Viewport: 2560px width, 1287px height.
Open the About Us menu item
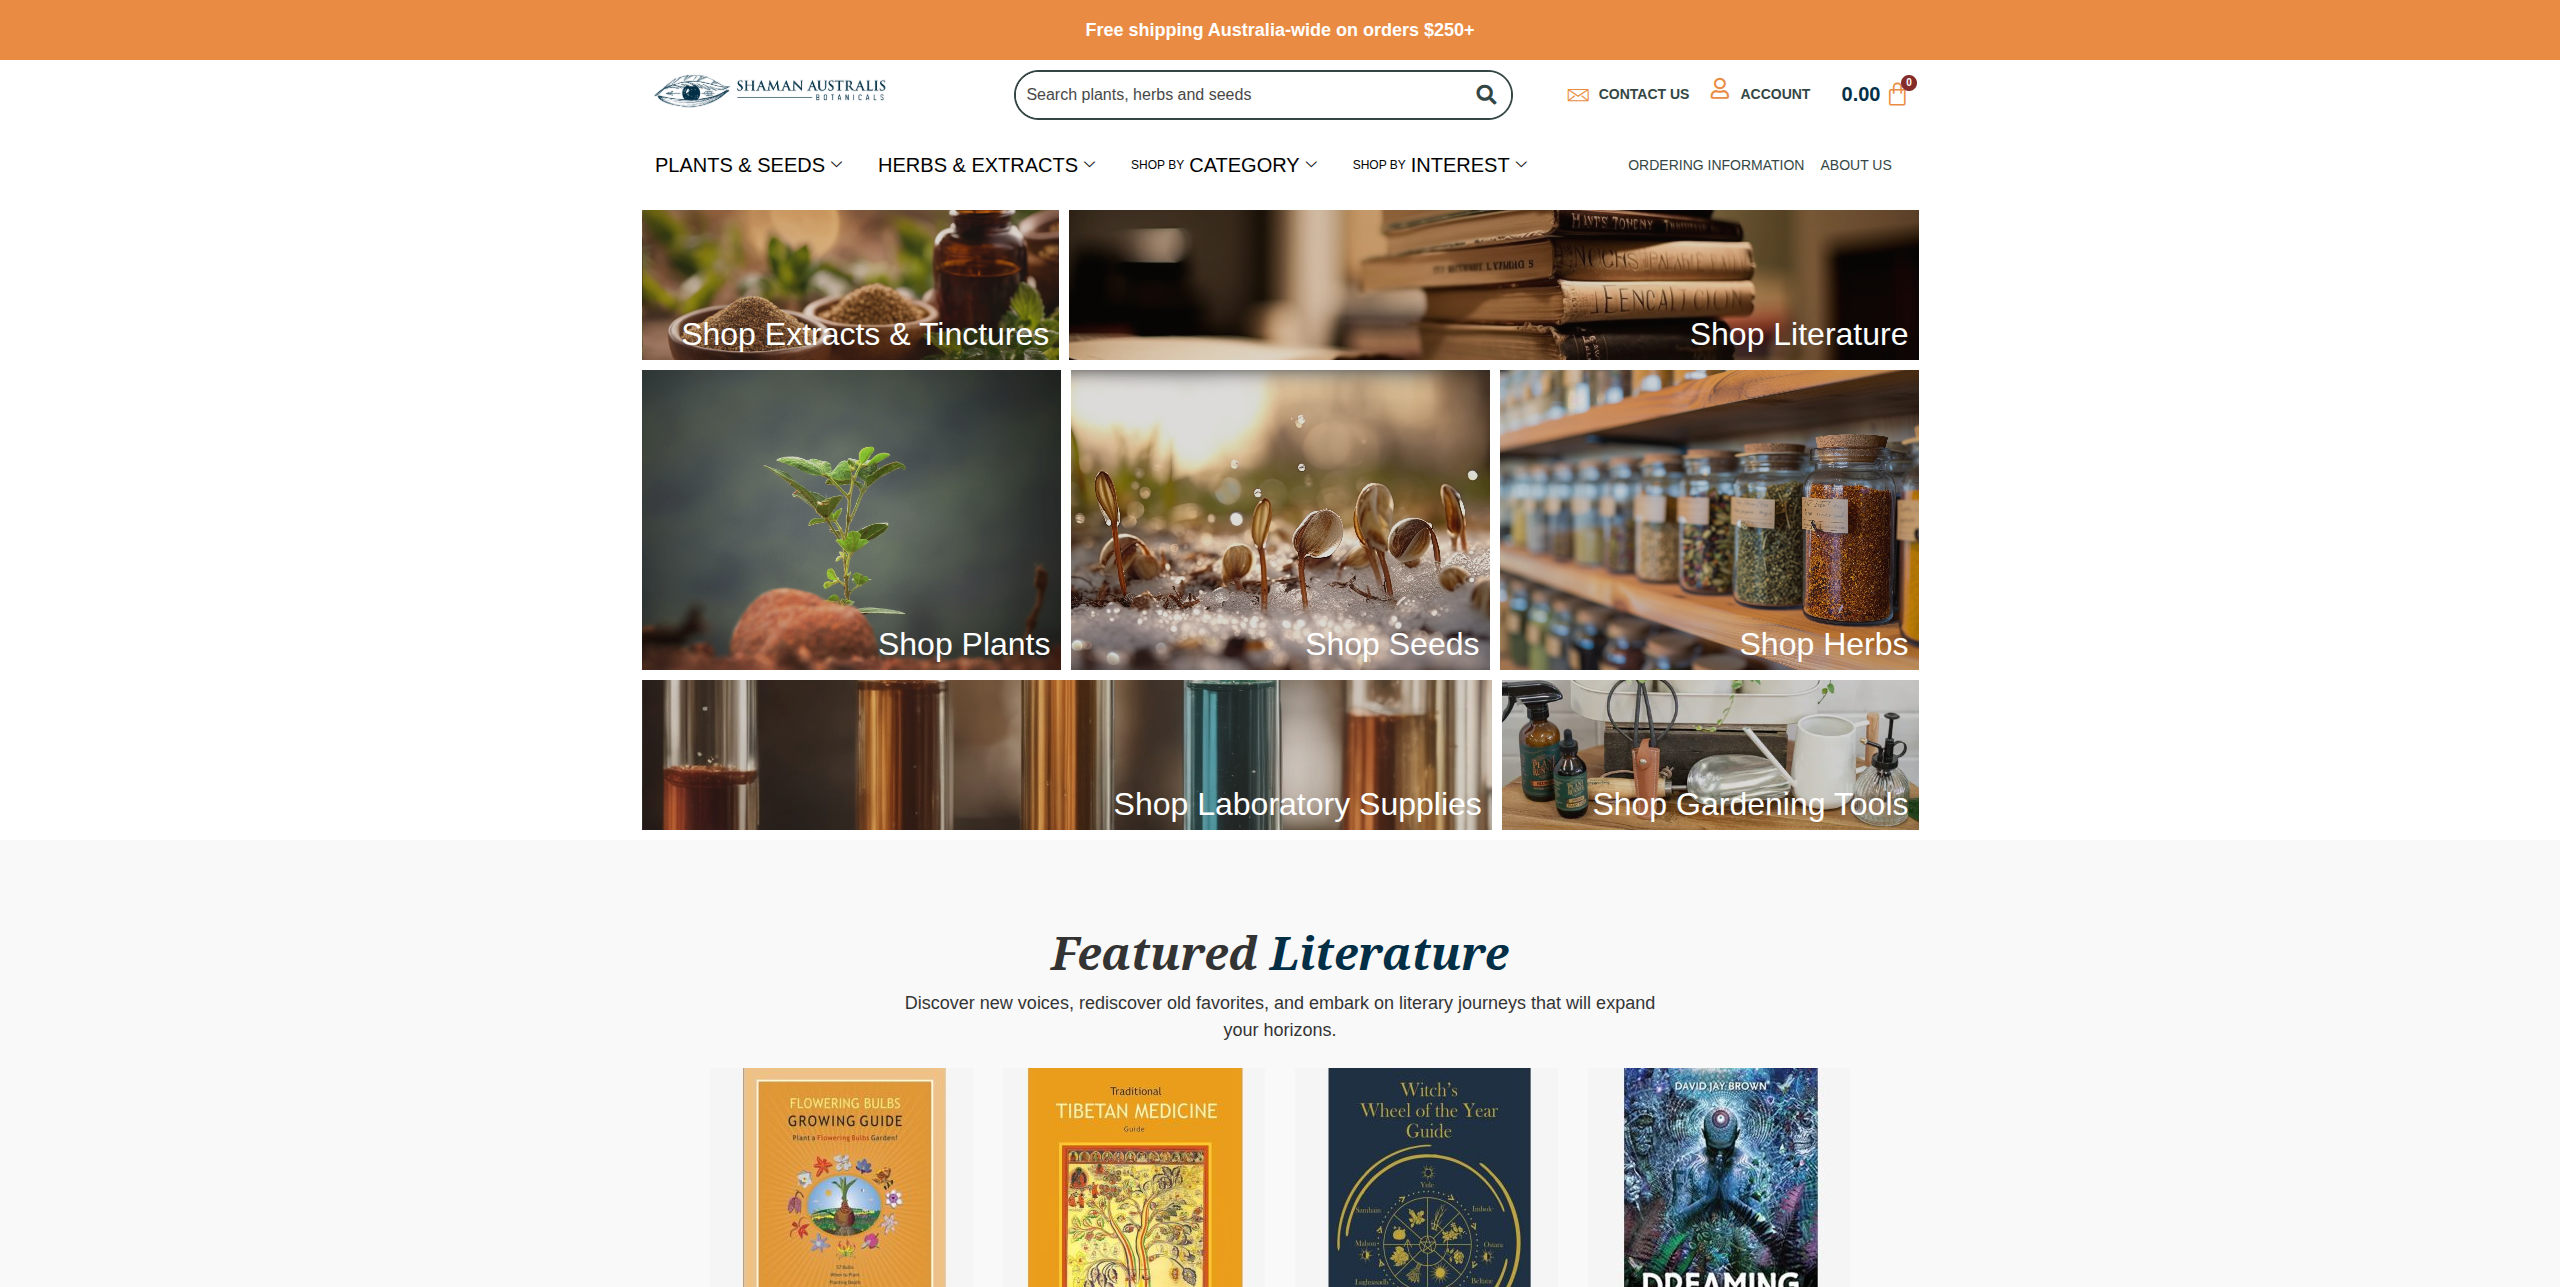tap(1855, 165)
